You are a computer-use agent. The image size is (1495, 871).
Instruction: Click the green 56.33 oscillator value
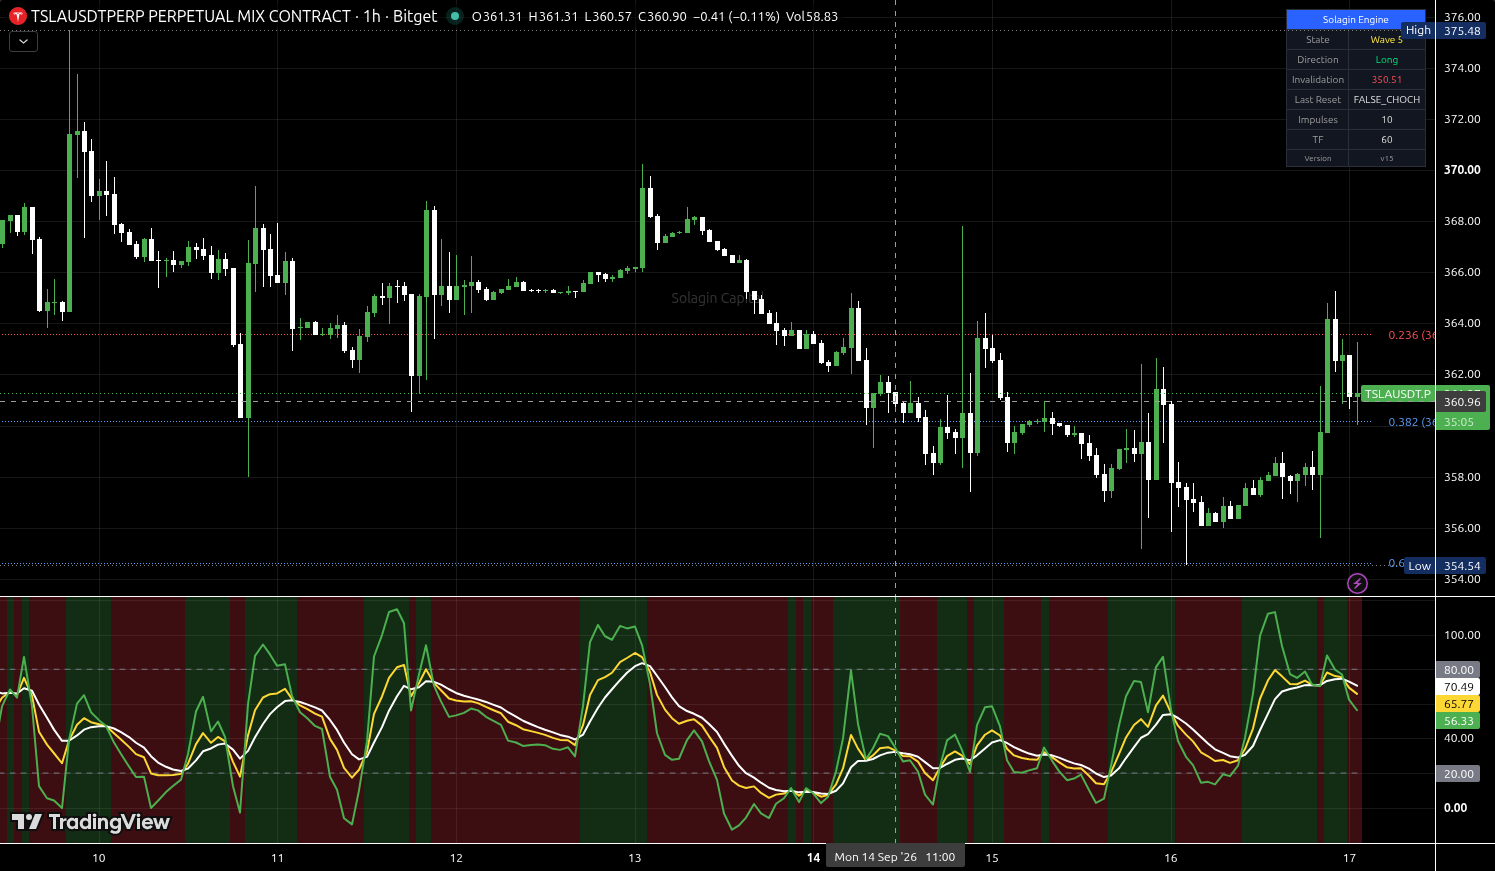point(1458,721)
